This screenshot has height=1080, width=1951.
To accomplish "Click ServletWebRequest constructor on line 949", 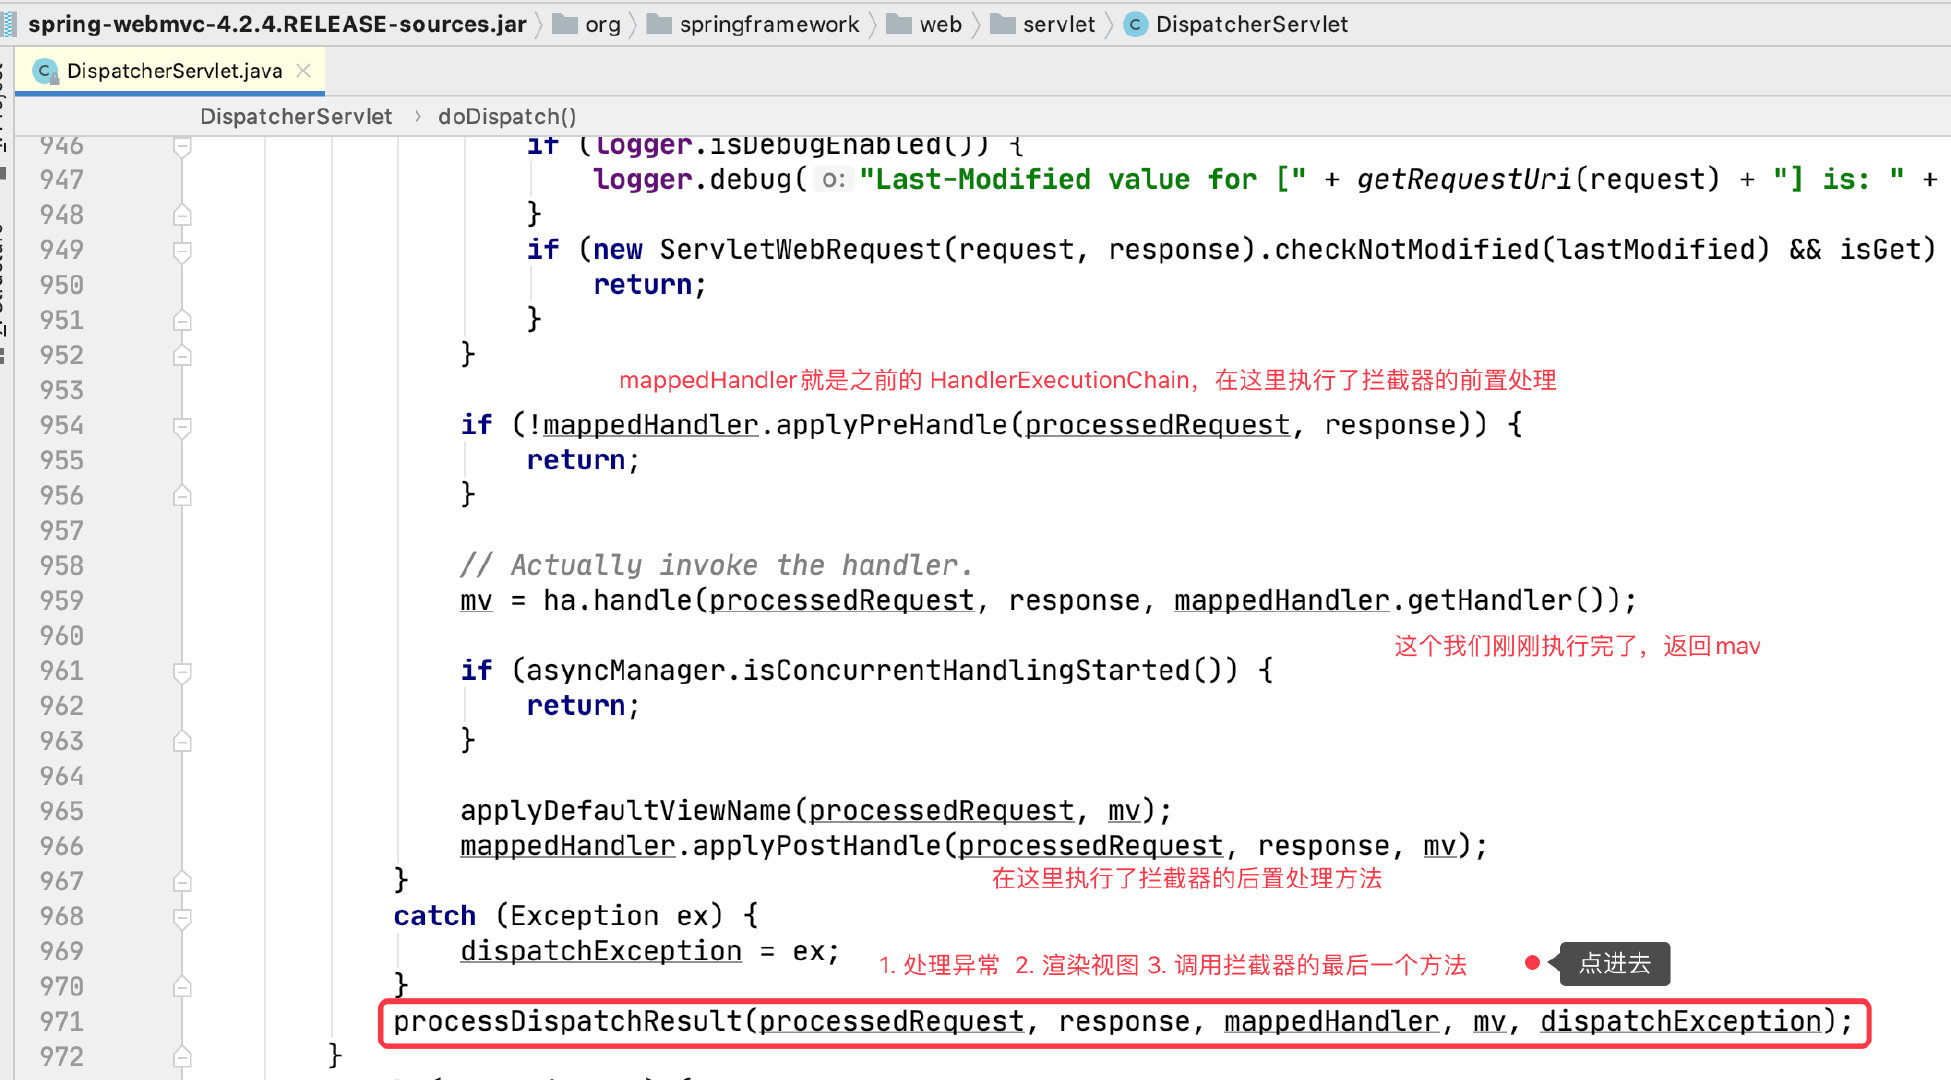I will (x=800, y=249).
